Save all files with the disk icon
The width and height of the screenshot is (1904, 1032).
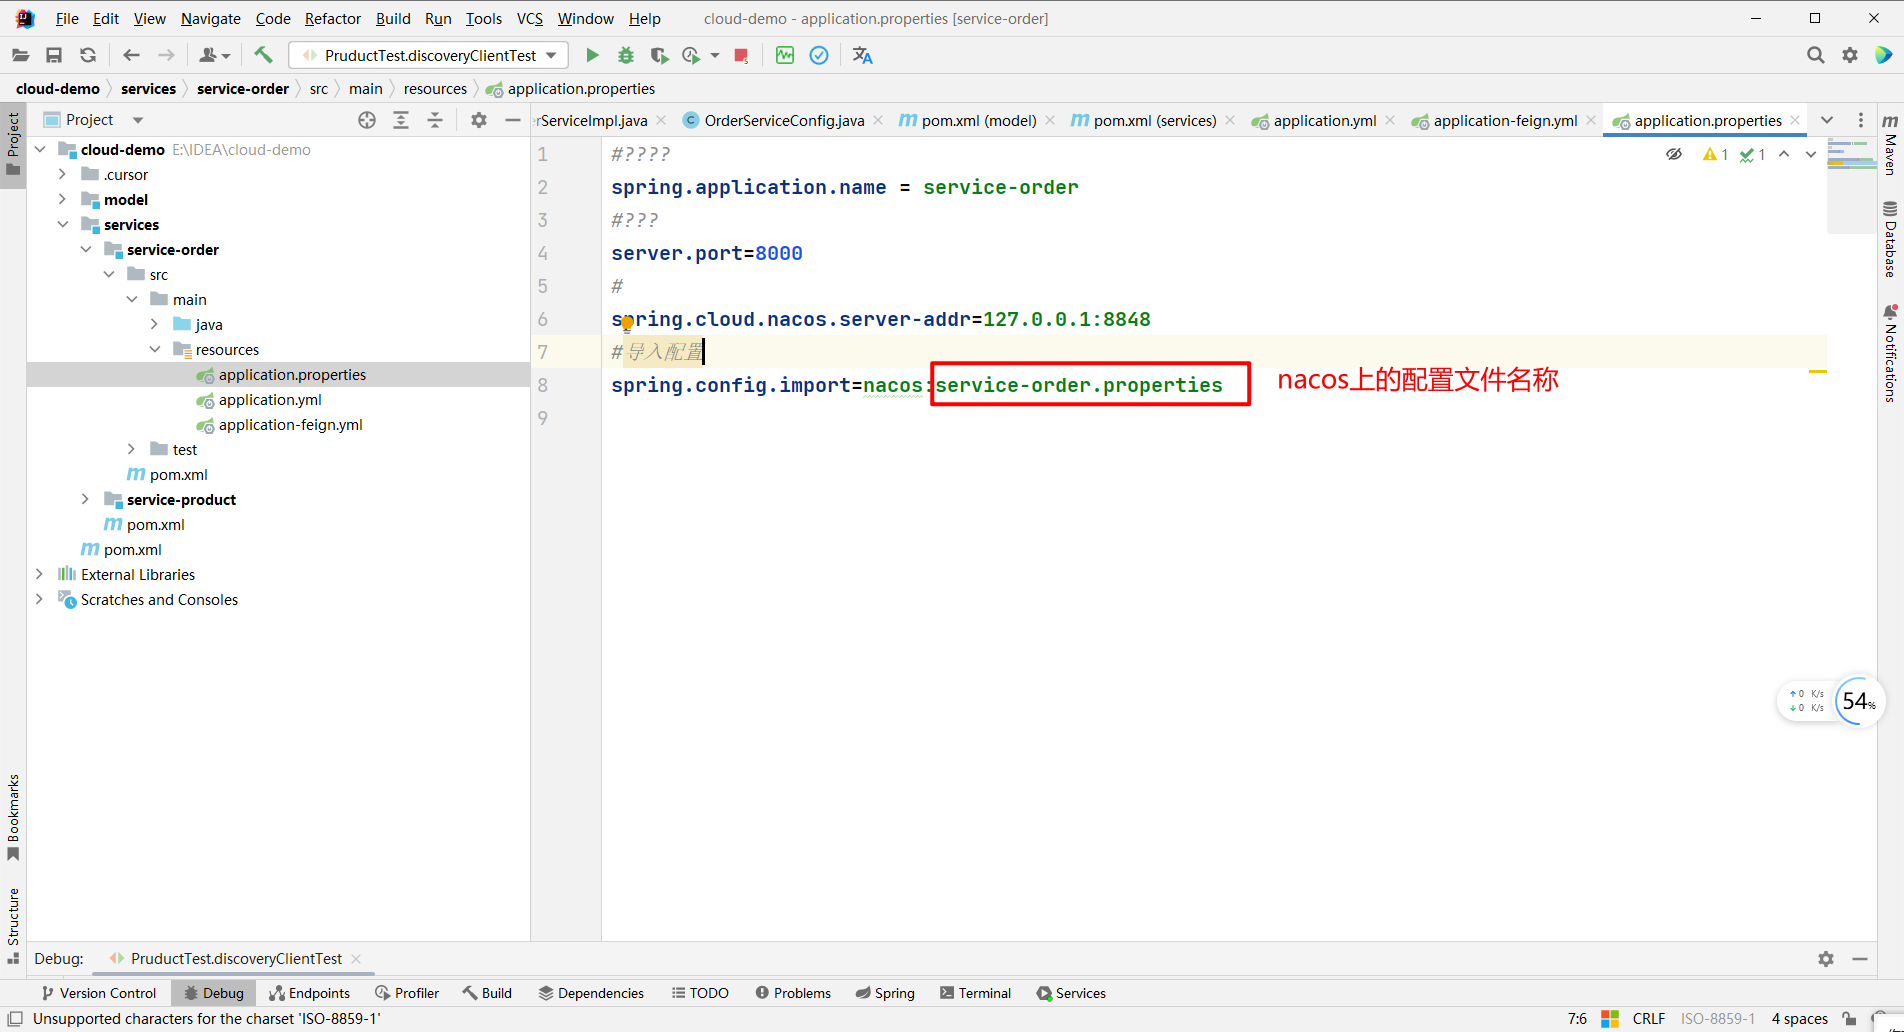pos(54,56)
